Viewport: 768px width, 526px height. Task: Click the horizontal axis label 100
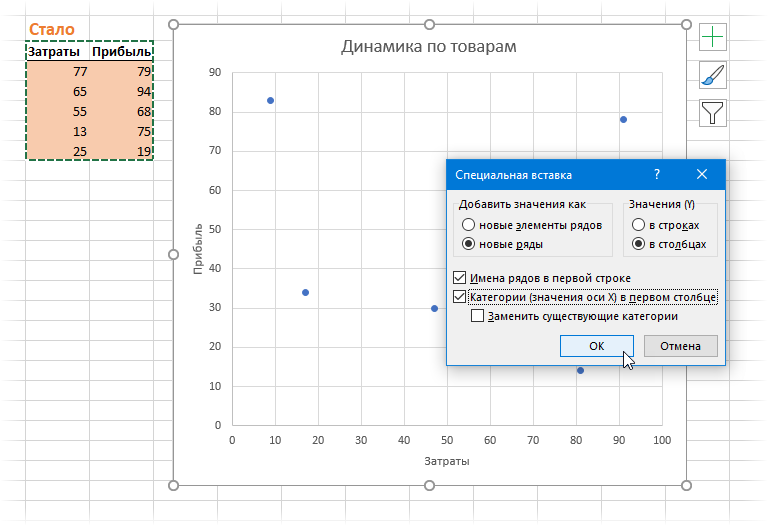tap(662, 440)
